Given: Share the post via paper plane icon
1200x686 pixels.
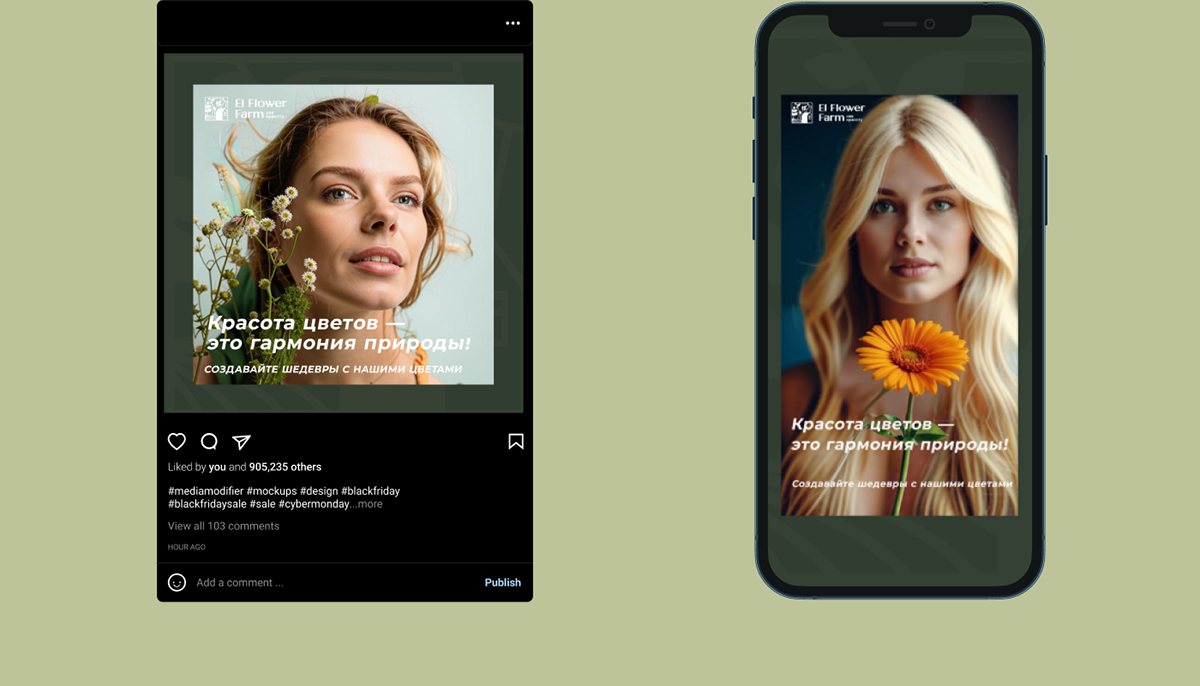Looking at the screenshot, I should tap(241, 441).
